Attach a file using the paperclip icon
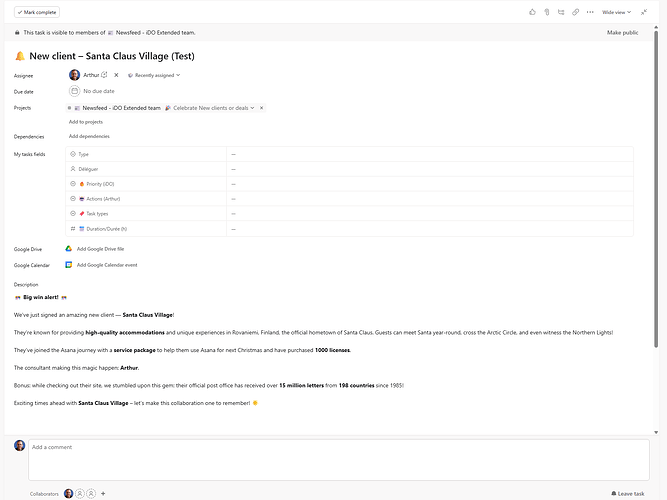Image resolution: width=667 pixels, height=500 pixels. (547, 12)
